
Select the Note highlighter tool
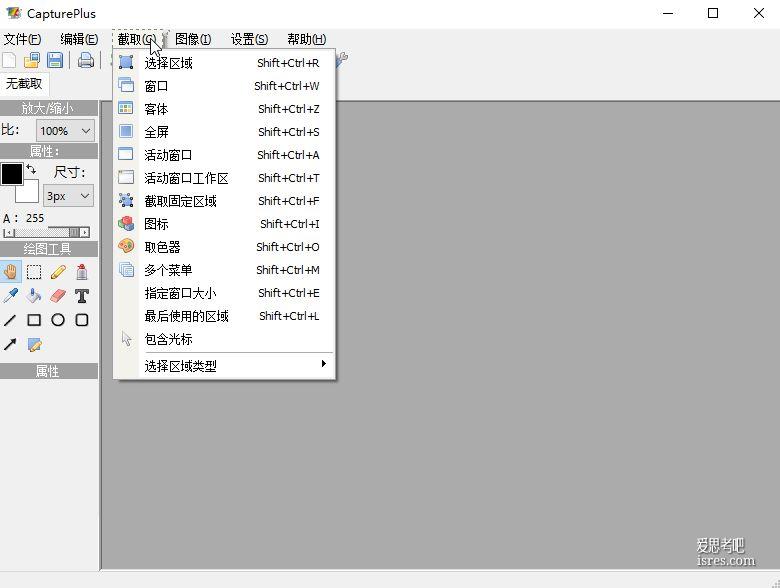[x=34, y=344]
